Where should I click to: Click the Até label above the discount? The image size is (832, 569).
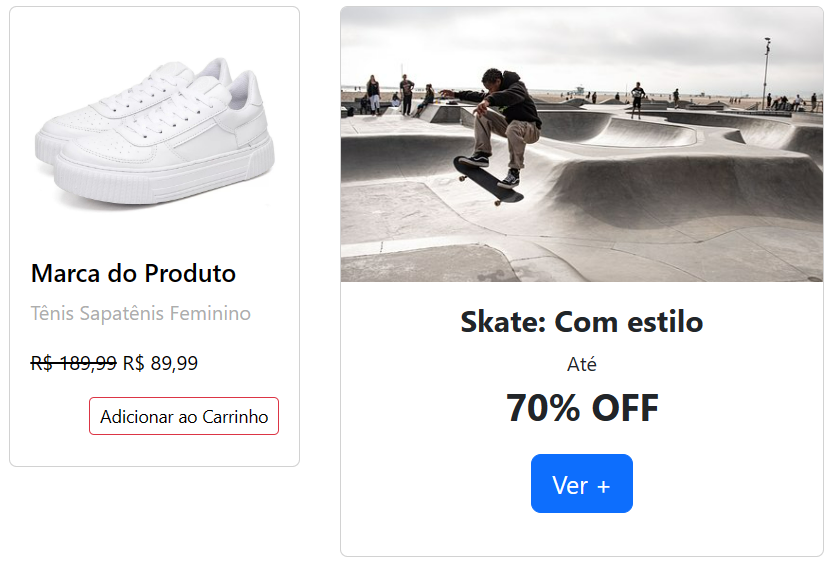581,365
